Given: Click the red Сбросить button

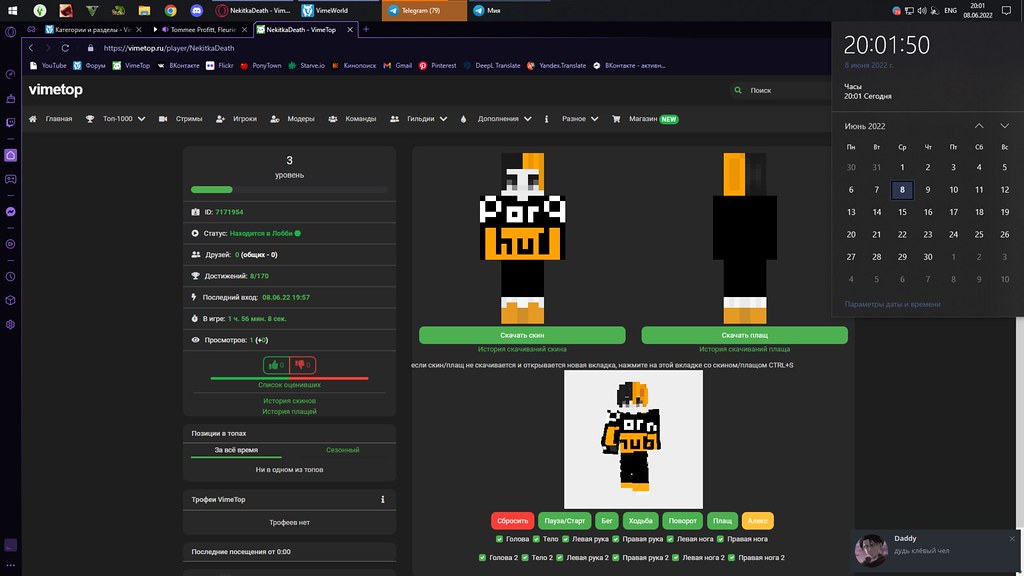Looking at the screenshot, I should 512,521.
